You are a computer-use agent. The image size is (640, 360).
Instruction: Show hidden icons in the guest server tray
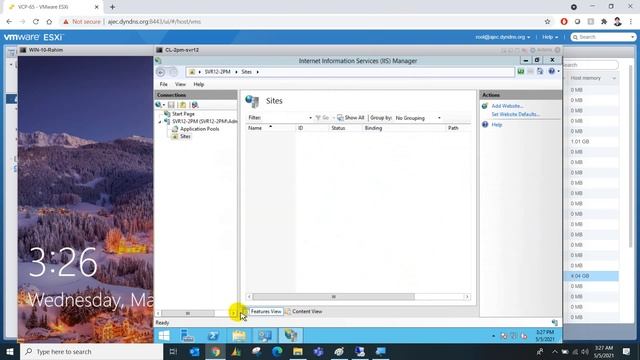point(493,336)
